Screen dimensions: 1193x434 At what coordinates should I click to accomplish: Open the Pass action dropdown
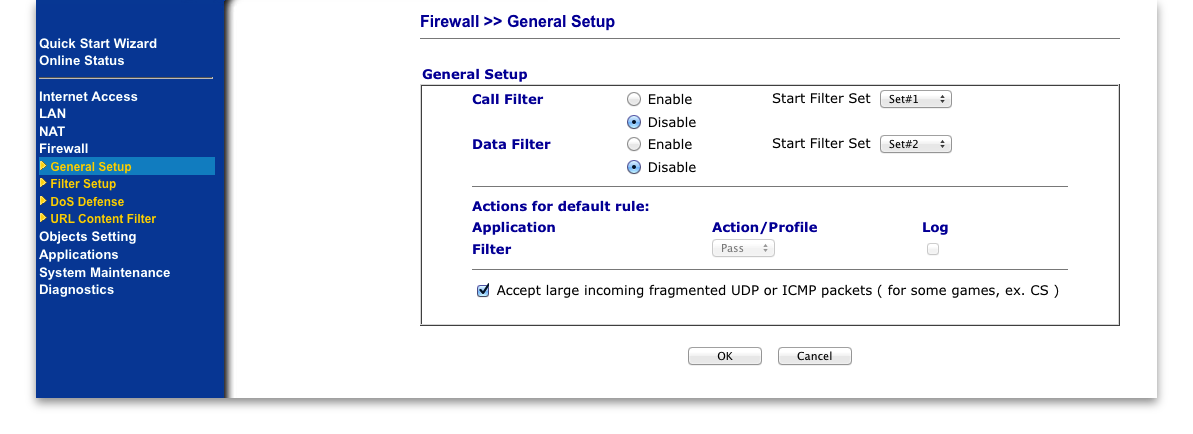tap(743, 248)
